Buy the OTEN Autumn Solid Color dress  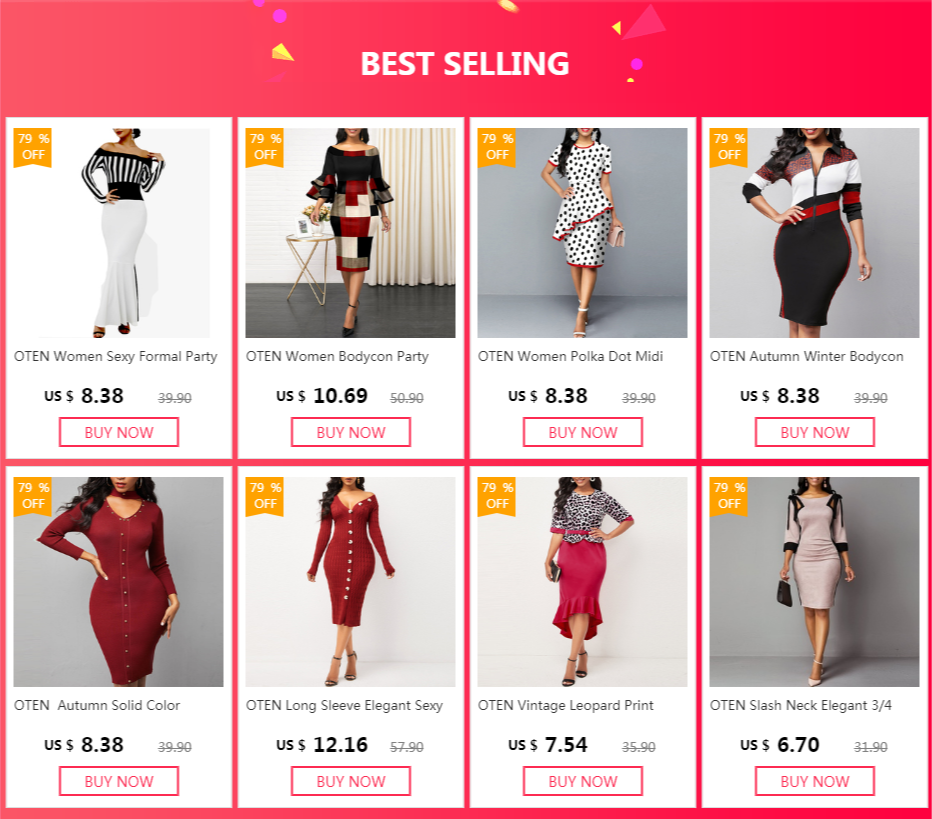(119, 781)
